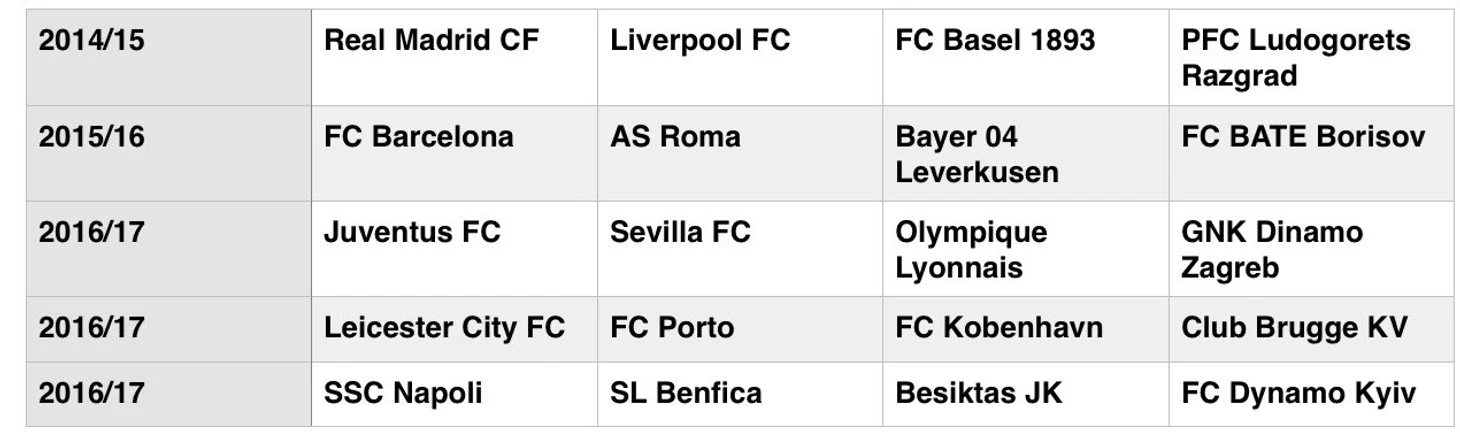
Task: Click the GNK Dinamo Zagreb cell
Action: point(1311,248)
